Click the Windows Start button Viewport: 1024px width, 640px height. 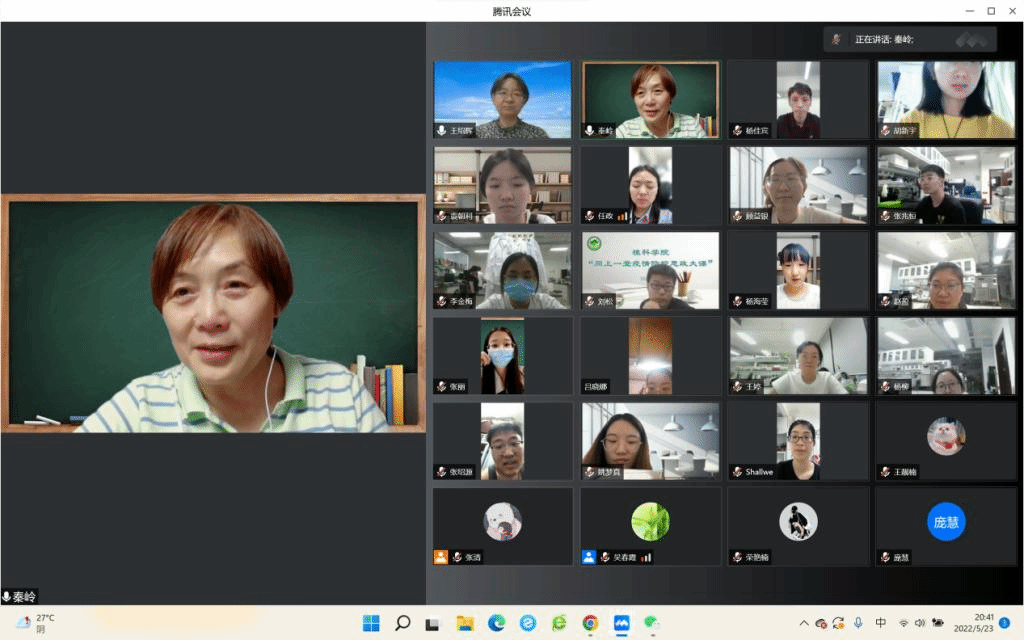coord(371,623)
